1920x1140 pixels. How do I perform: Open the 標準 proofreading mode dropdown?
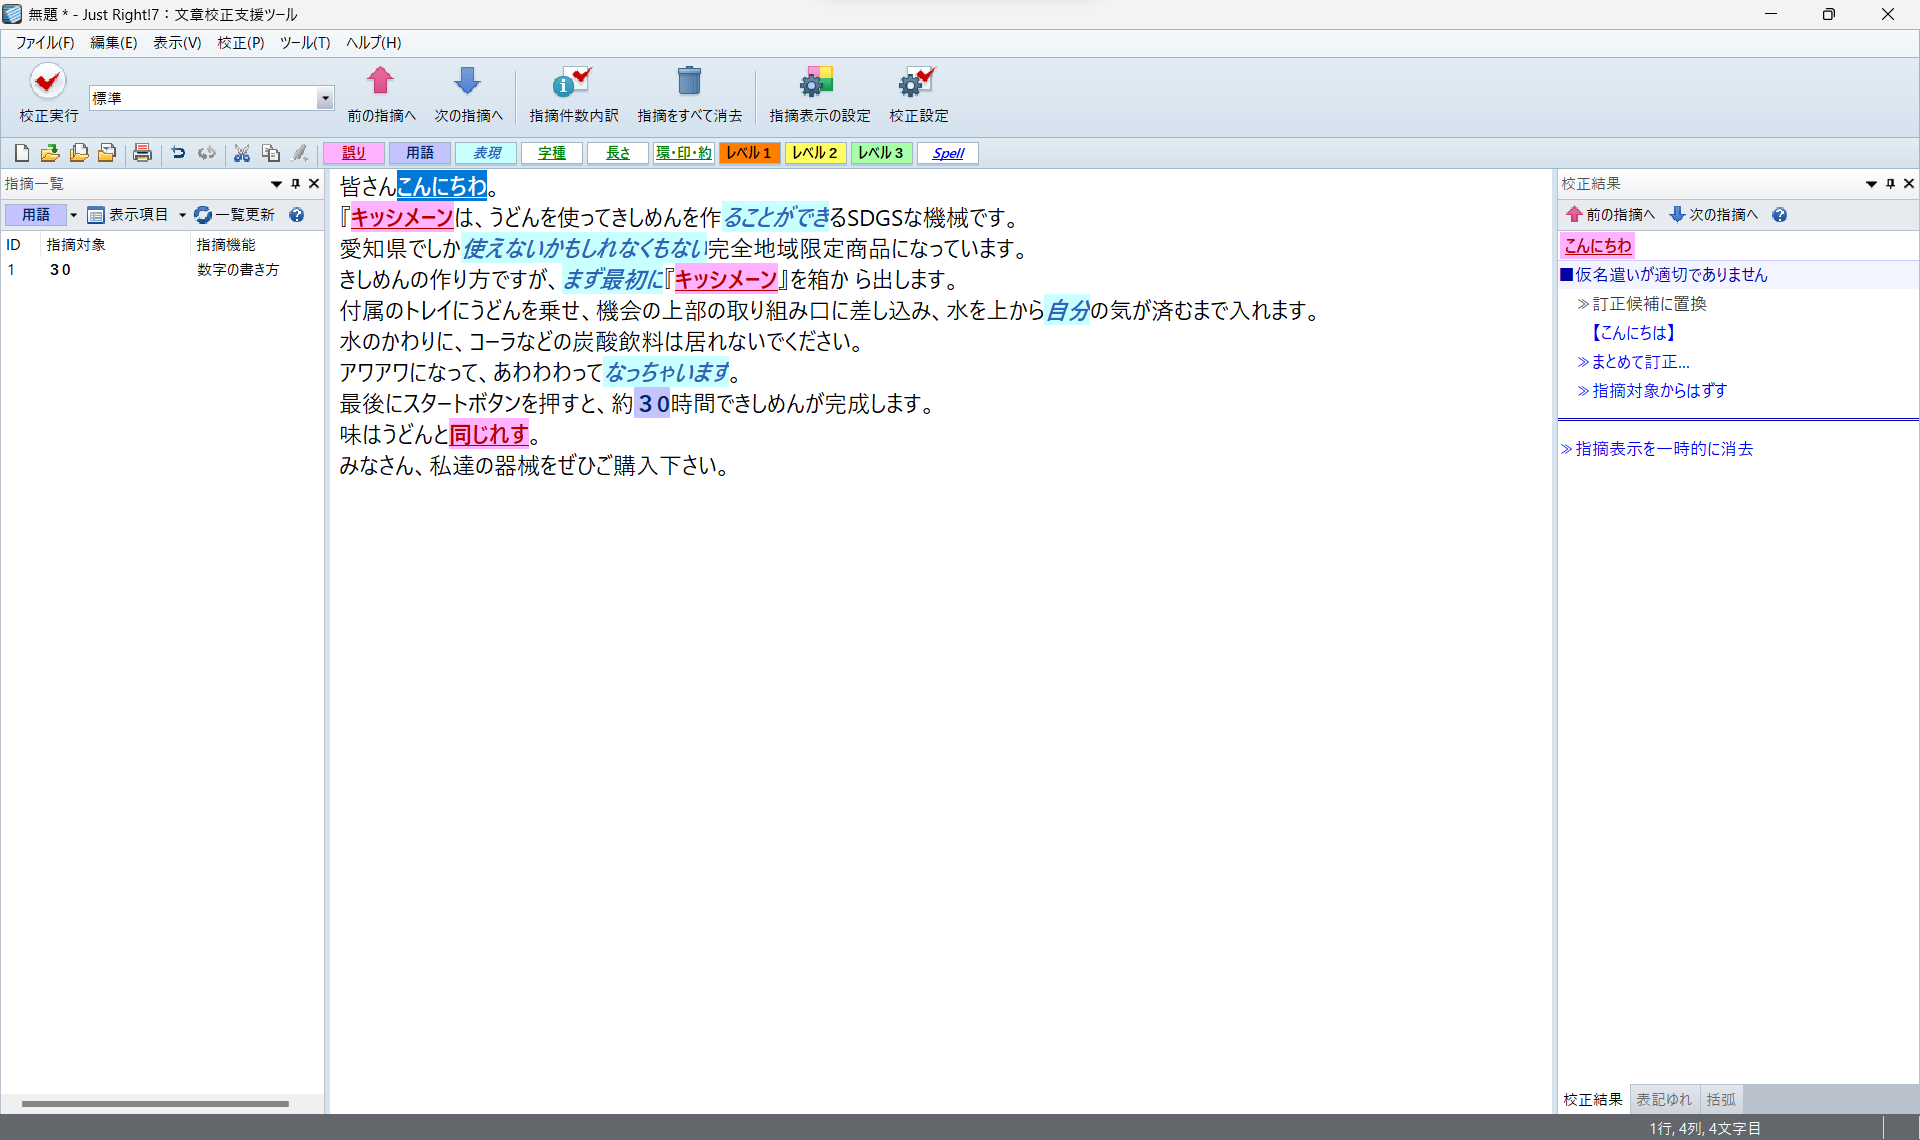(x=325, y=98)
